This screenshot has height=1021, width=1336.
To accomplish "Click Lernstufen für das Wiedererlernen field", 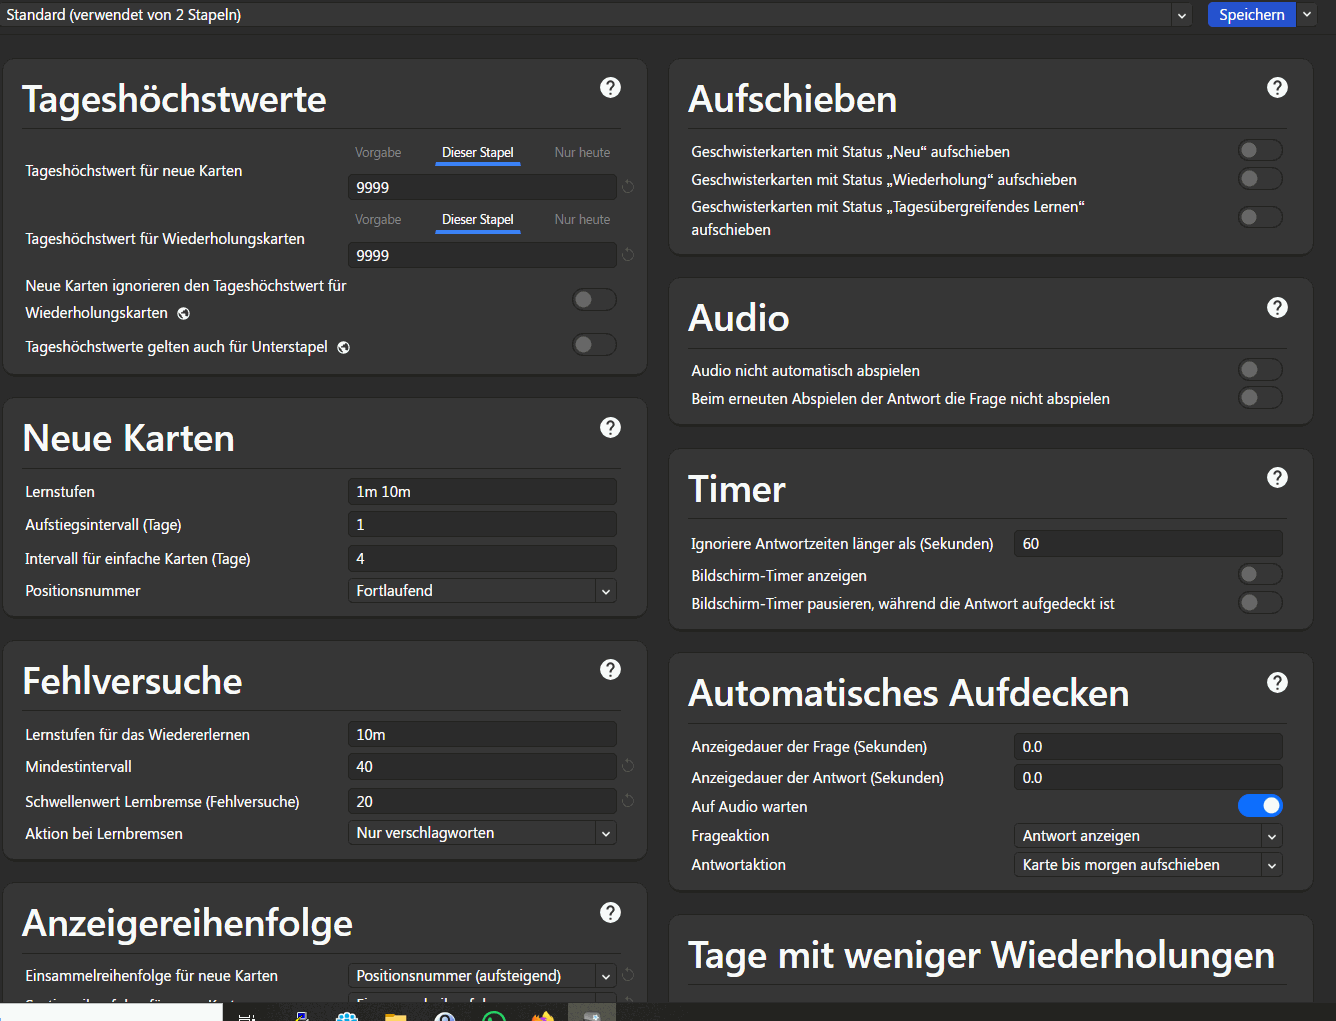I will [x=482, y=735].
